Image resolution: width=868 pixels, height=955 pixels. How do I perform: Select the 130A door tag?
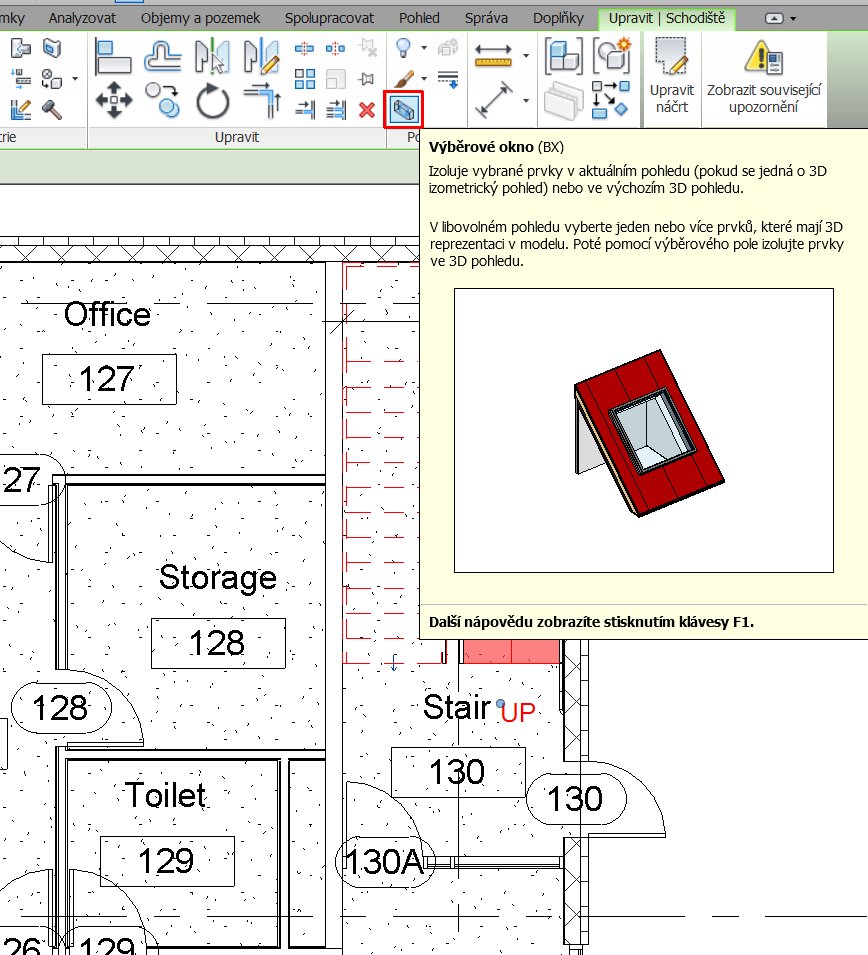[384, 861]
